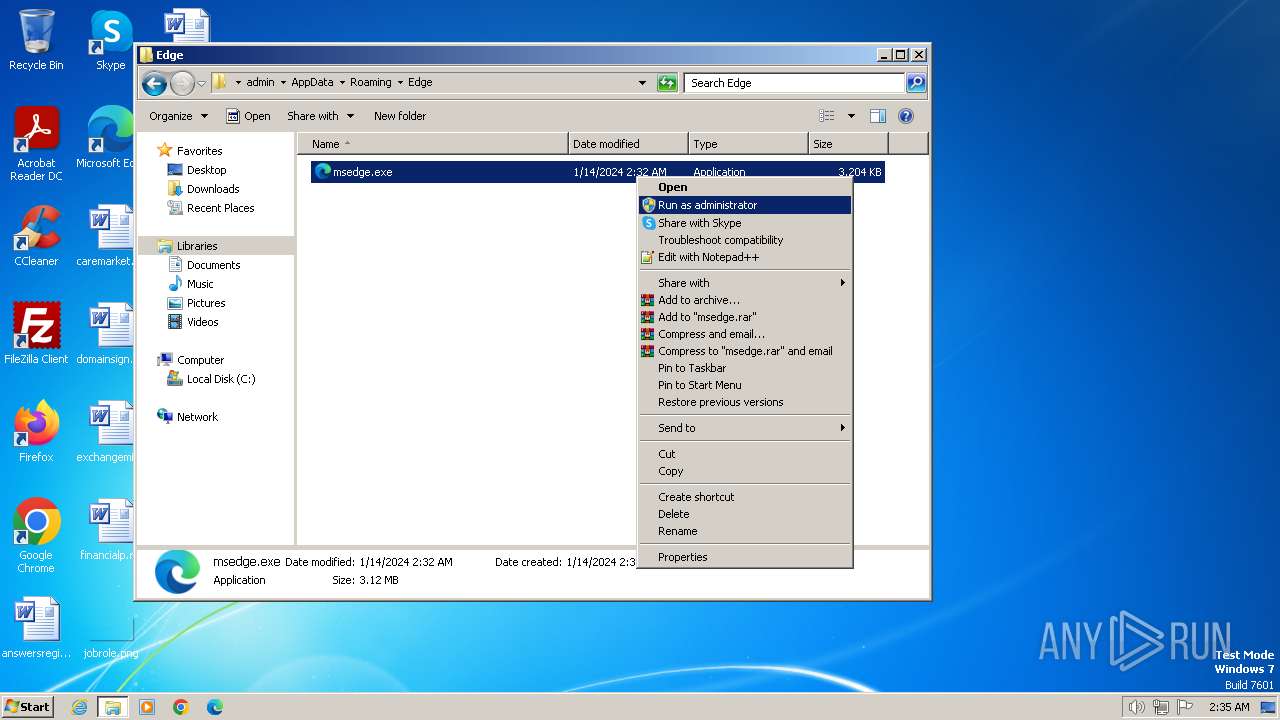Viewport: 1280px width, 720px height.
Task: Click Copy in the context menu
Action: pyautogui.click(x=745, y=471)
